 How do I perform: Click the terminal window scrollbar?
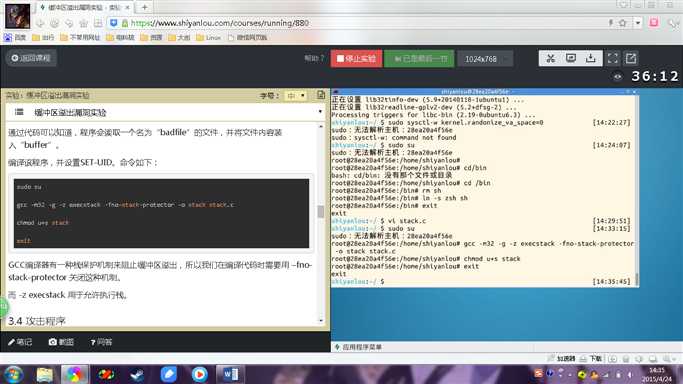[637, 279]
